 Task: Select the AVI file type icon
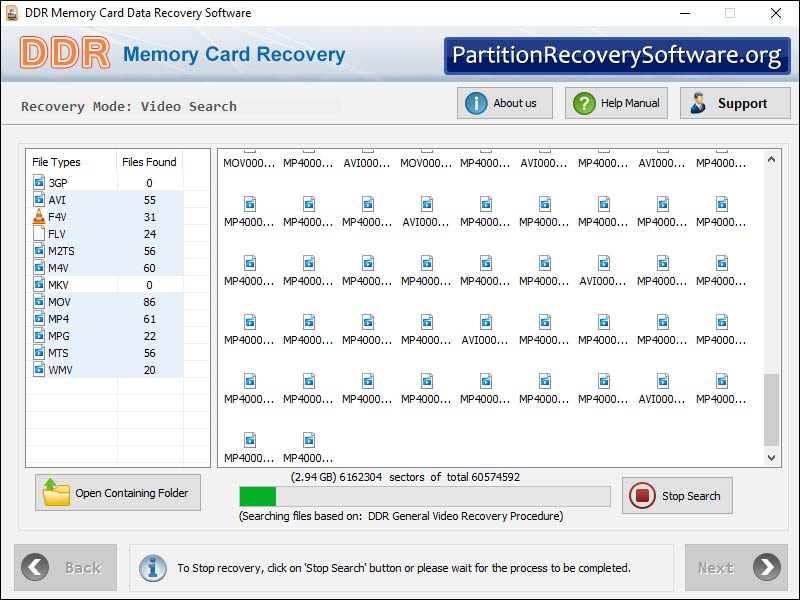(x=38, y=200)
